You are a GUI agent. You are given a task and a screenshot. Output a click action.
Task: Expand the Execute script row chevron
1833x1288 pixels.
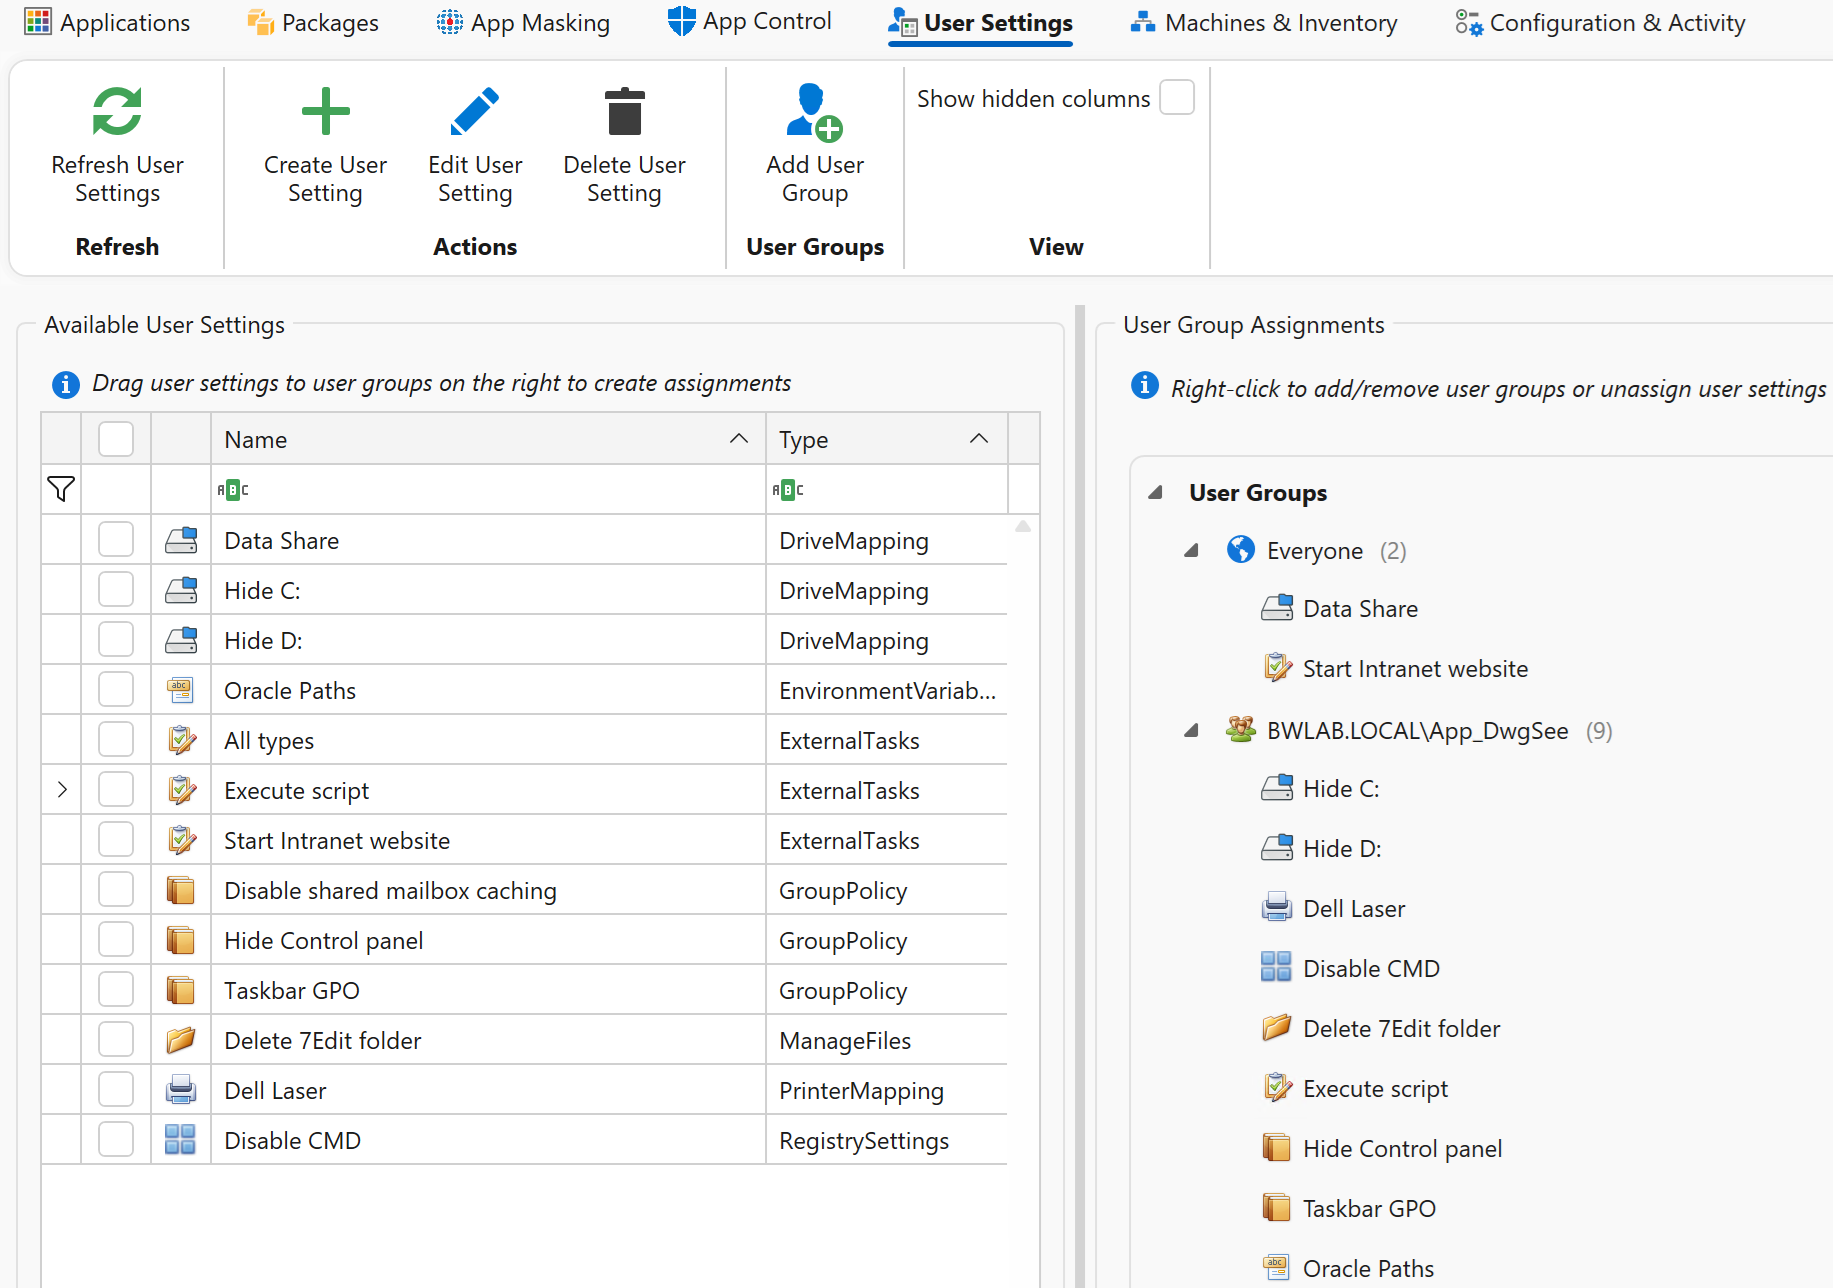[x=62, y=790]
